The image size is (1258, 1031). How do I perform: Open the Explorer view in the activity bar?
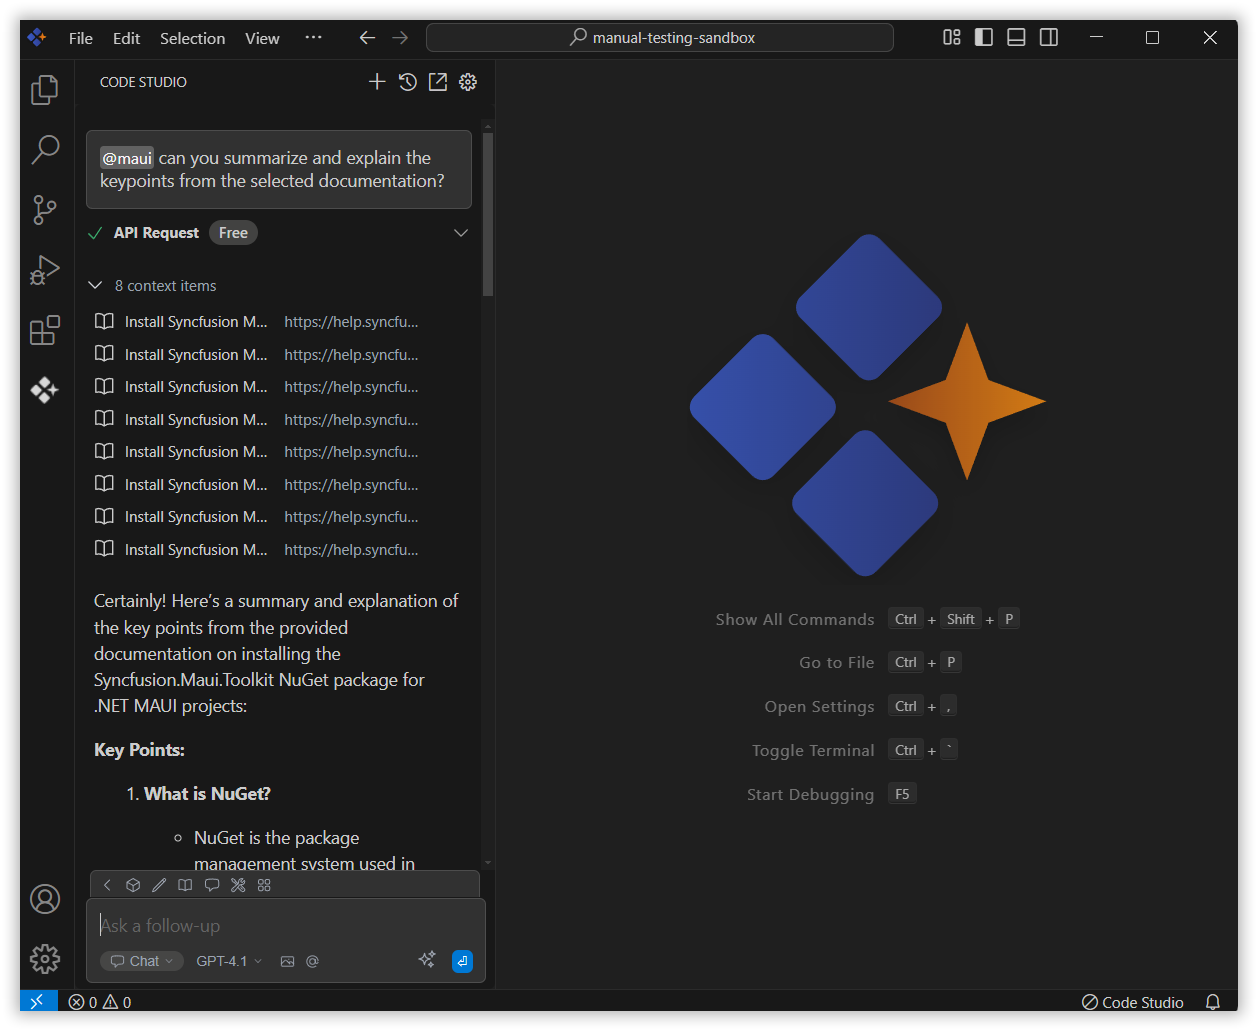45,90
